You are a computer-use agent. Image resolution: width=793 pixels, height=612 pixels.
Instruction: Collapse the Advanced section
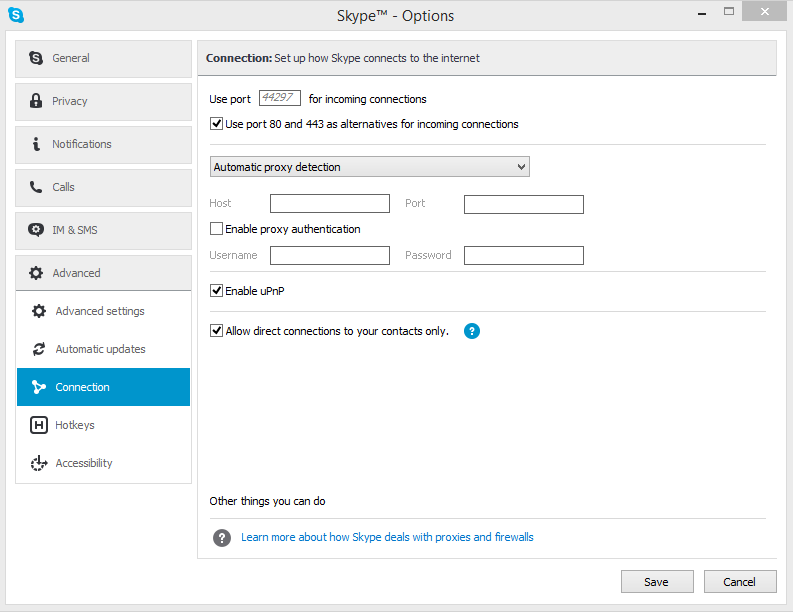click(x=103, y=273)
